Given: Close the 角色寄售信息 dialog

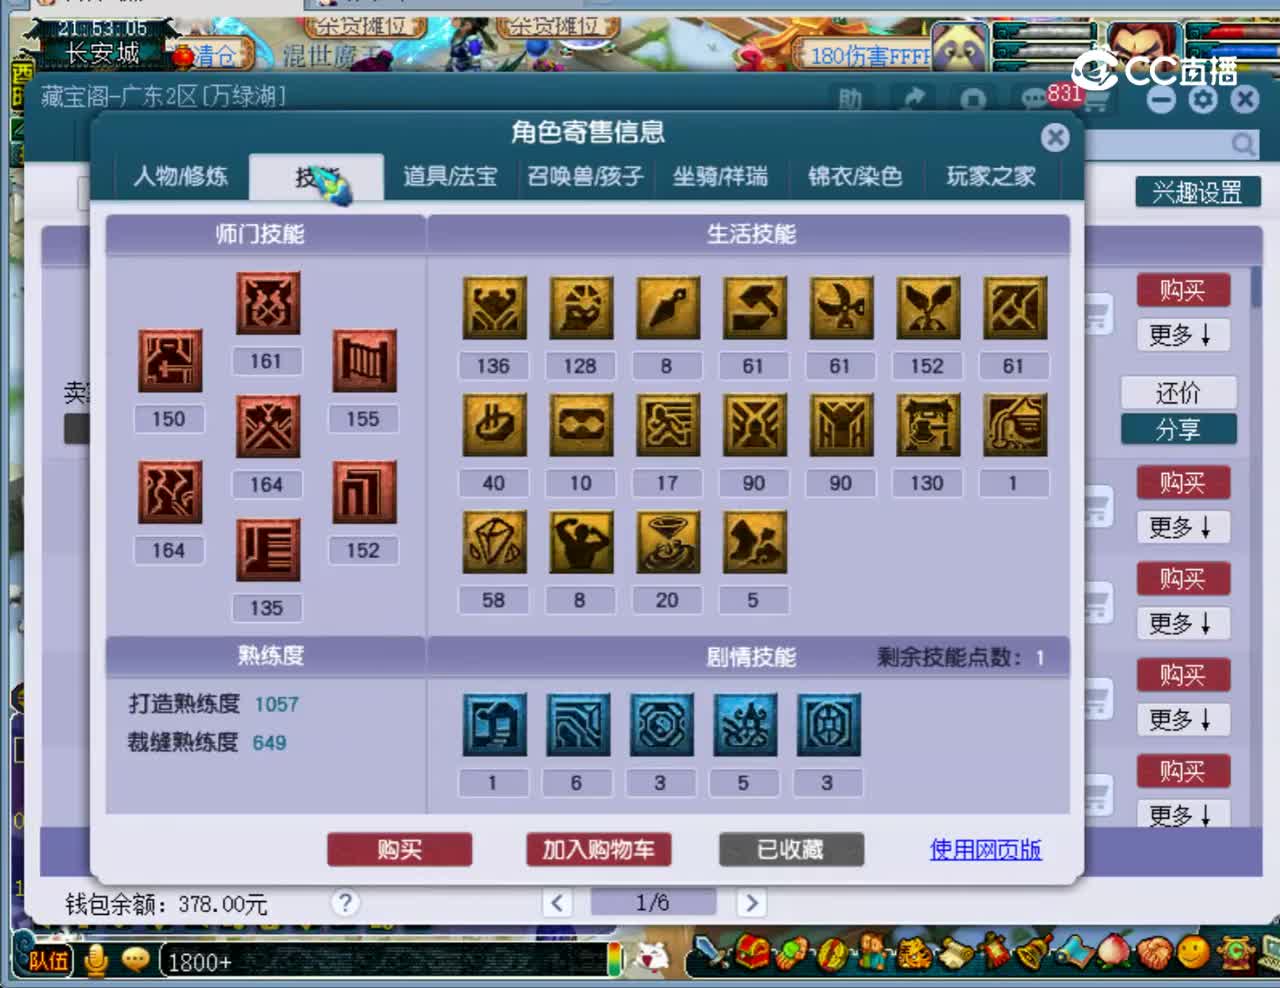Looking at the screenshot, I should pos(1055,137).
